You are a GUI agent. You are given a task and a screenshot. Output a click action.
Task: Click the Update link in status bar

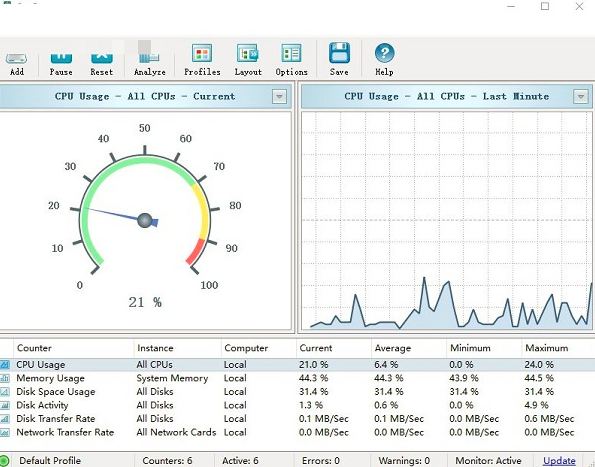pyautogui.click(x=559, y=461)
